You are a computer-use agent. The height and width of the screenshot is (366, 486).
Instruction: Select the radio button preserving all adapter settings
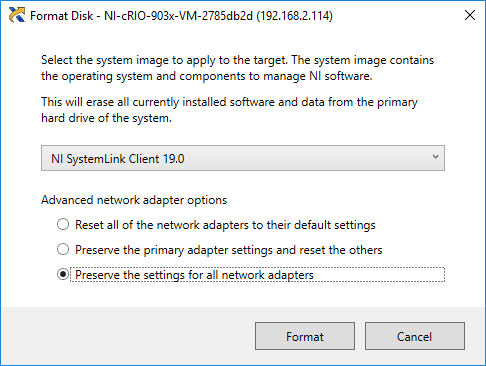click(63, 274)
